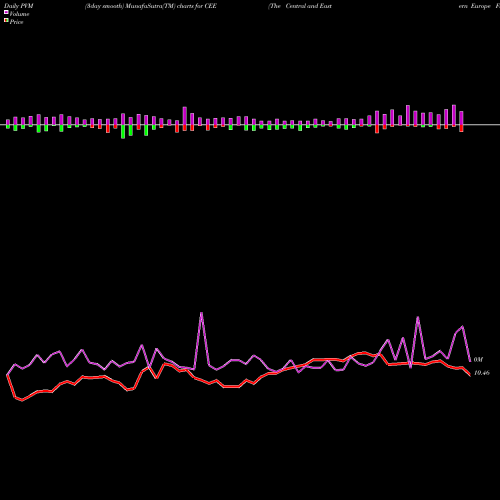Click the '0M' volume value label
Viewport: 500px width, 500px height.
[478, 360]
